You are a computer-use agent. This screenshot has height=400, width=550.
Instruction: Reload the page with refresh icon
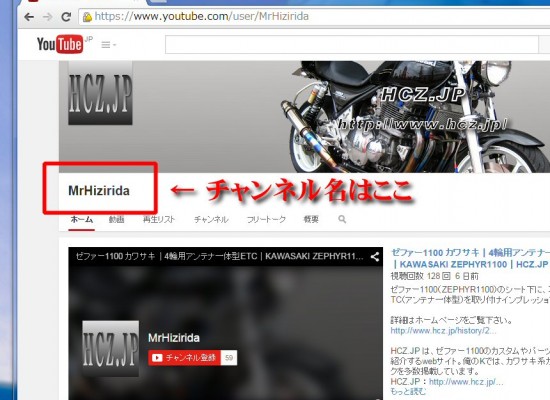pos(66,16)
